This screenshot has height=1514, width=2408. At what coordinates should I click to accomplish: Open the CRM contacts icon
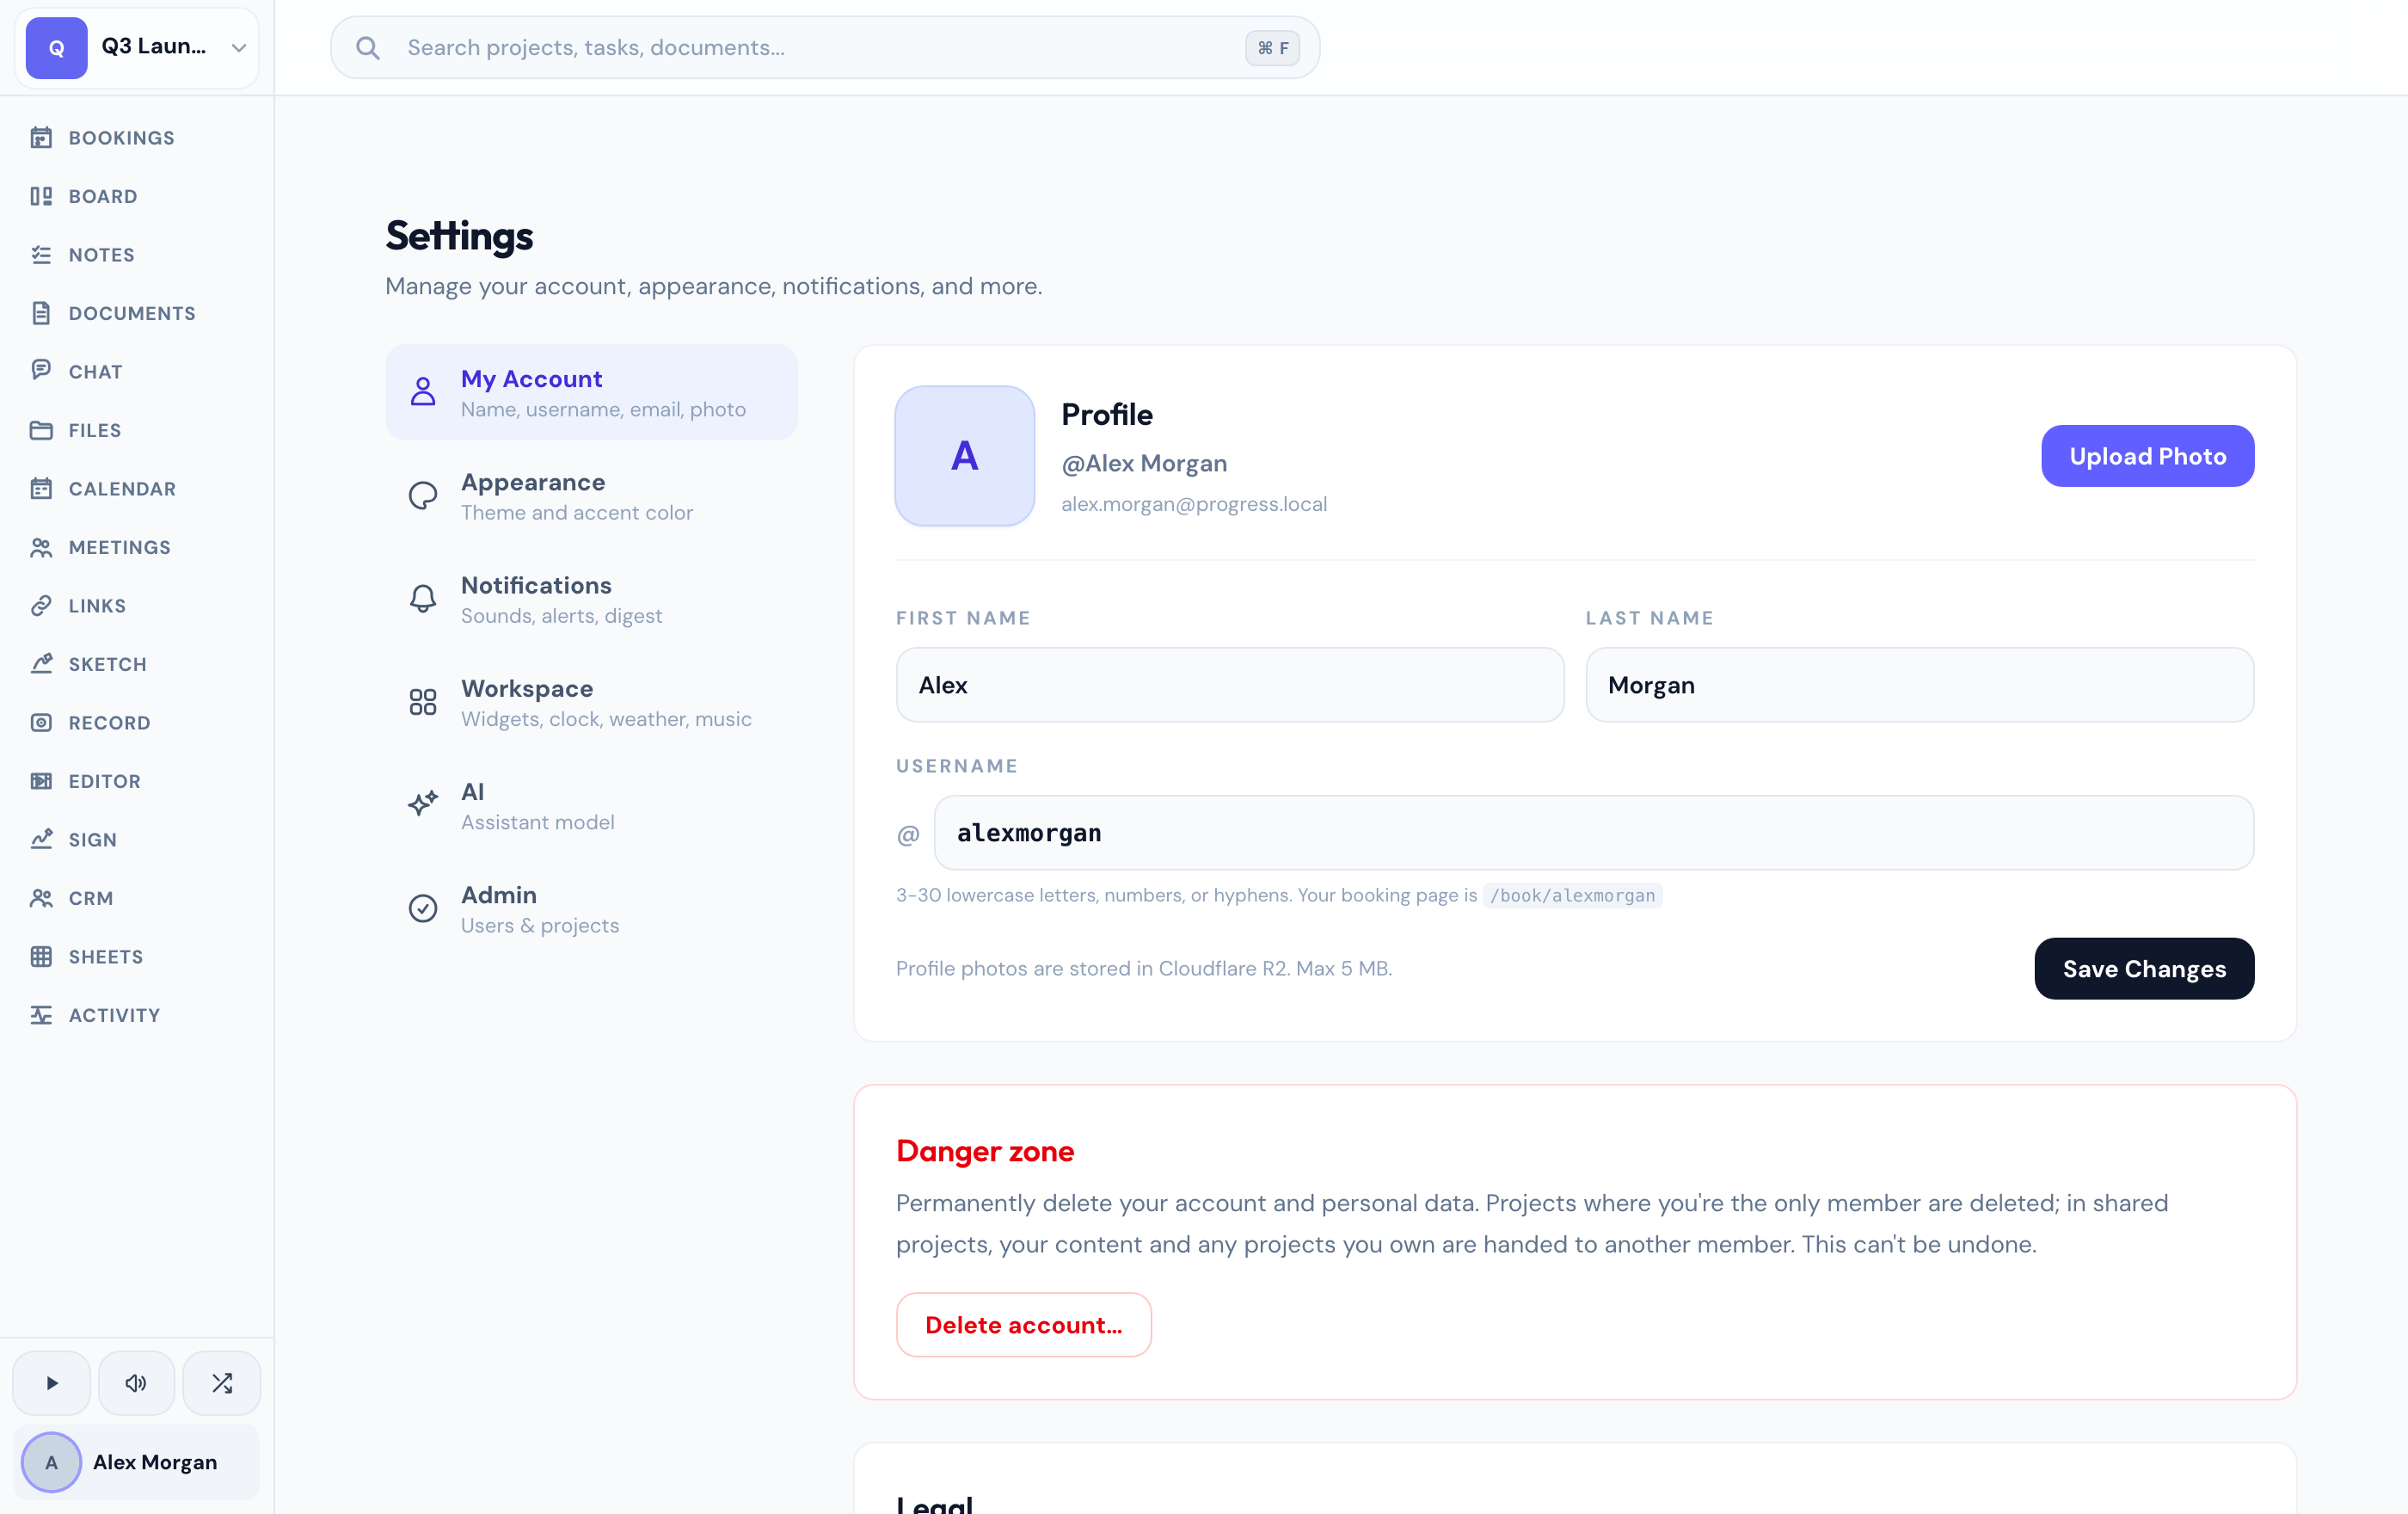[41, 898]
